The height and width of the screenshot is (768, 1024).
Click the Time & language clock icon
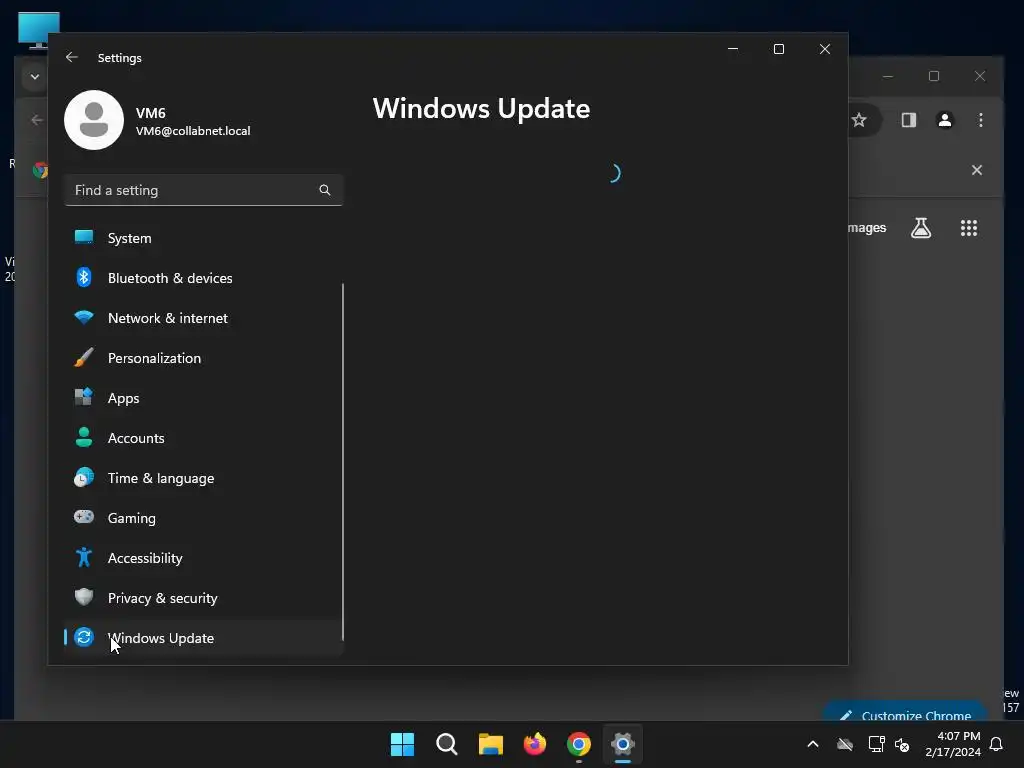click(84, 477)
